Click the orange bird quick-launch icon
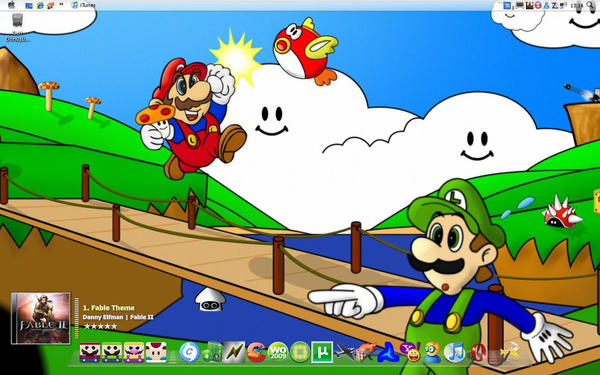Screen dimensions: 600x375 point(51,5)
